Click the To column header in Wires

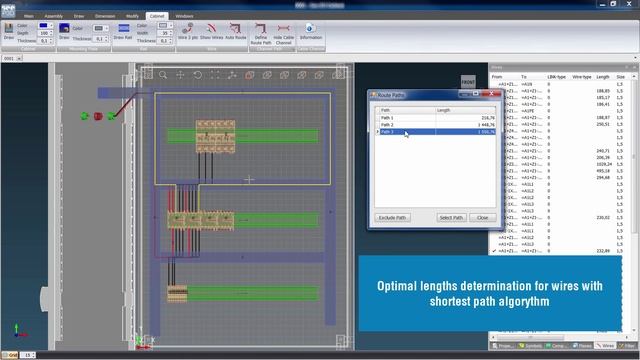tap(524, 77)
